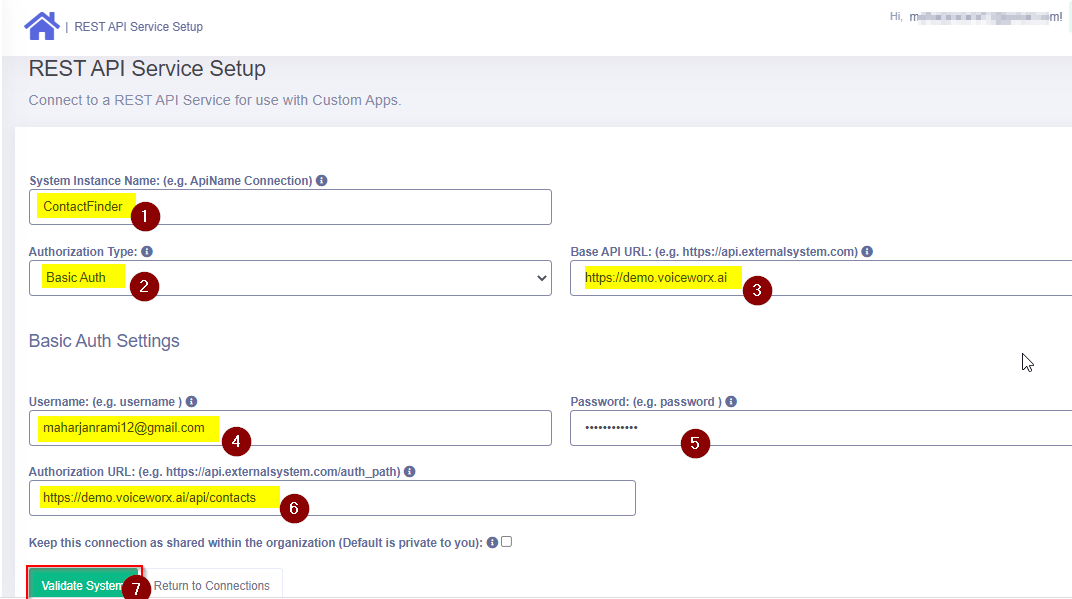Screen dimensions: 1072x599
Task: Click info icon beside the shared connection option
Action: click(492, 542)
